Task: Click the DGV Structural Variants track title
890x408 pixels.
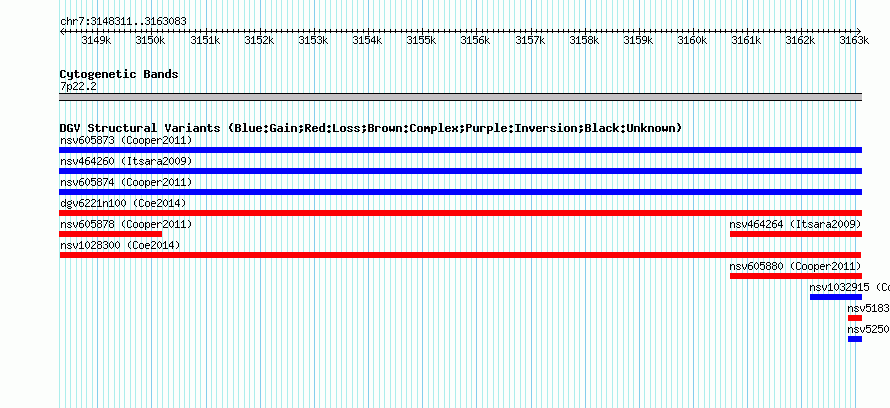Action: [370, 128]
